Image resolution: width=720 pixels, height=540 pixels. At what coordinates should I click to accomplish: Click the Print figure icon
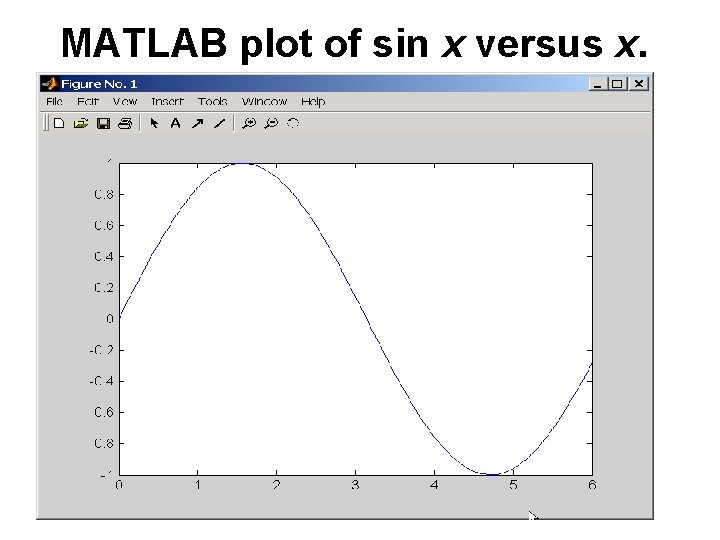125,123
